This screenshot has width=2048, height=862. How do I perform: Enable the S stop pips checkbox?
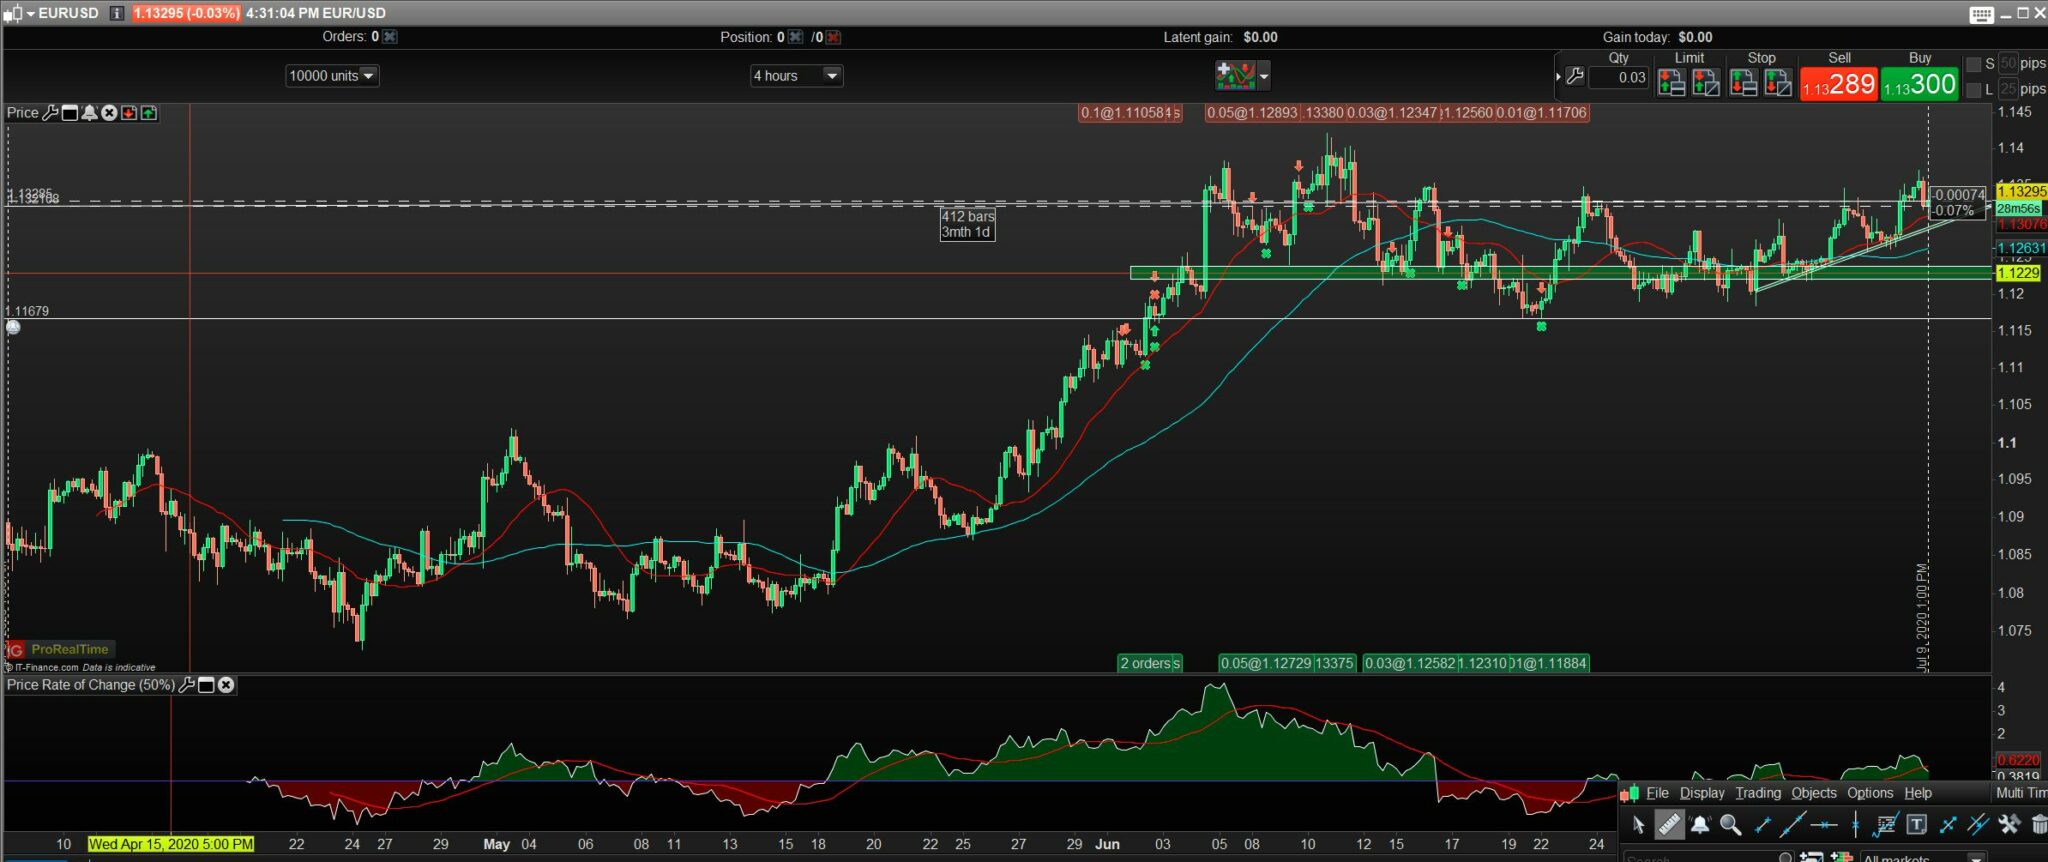pos(1973,64)
